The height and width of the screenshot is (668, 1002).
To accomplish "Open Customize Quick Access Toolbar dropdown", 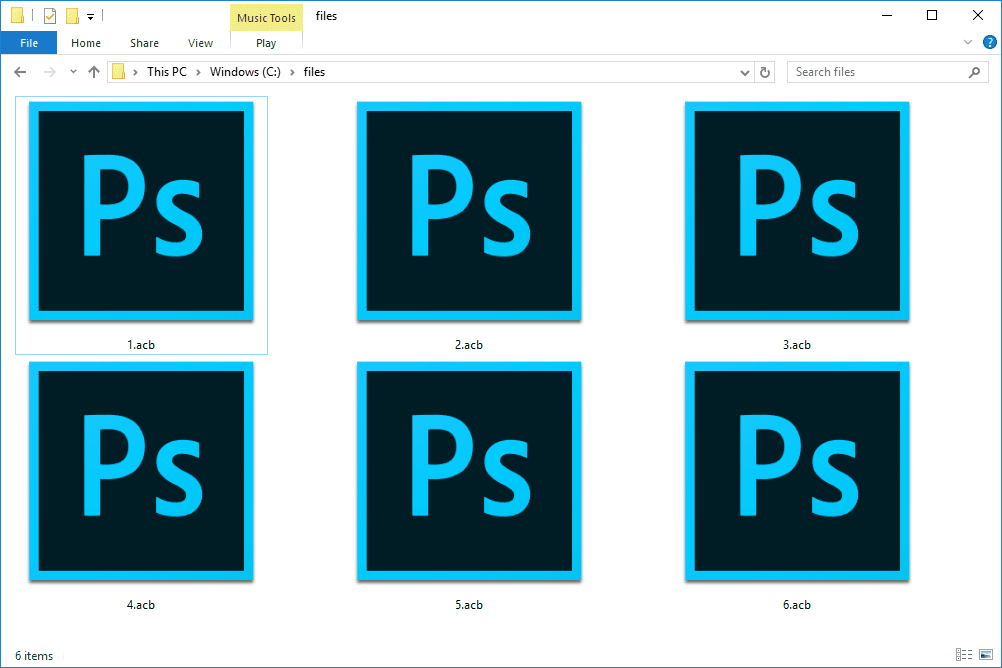I will point(91,17).
